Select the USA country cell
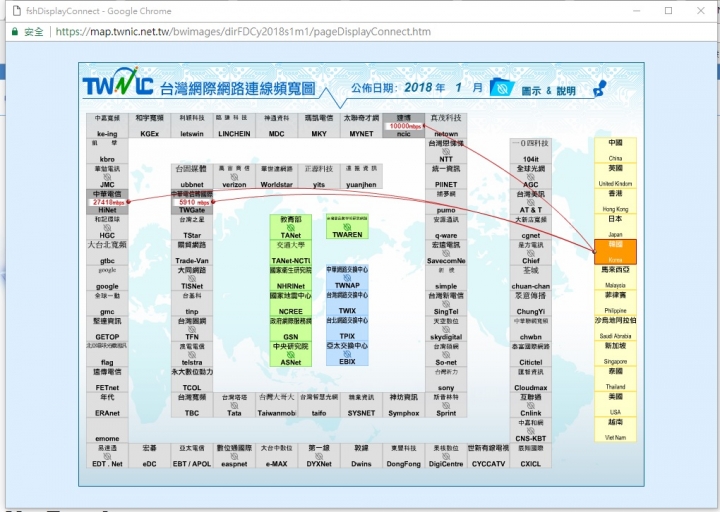The image size is (720, 512). [615, 404]
